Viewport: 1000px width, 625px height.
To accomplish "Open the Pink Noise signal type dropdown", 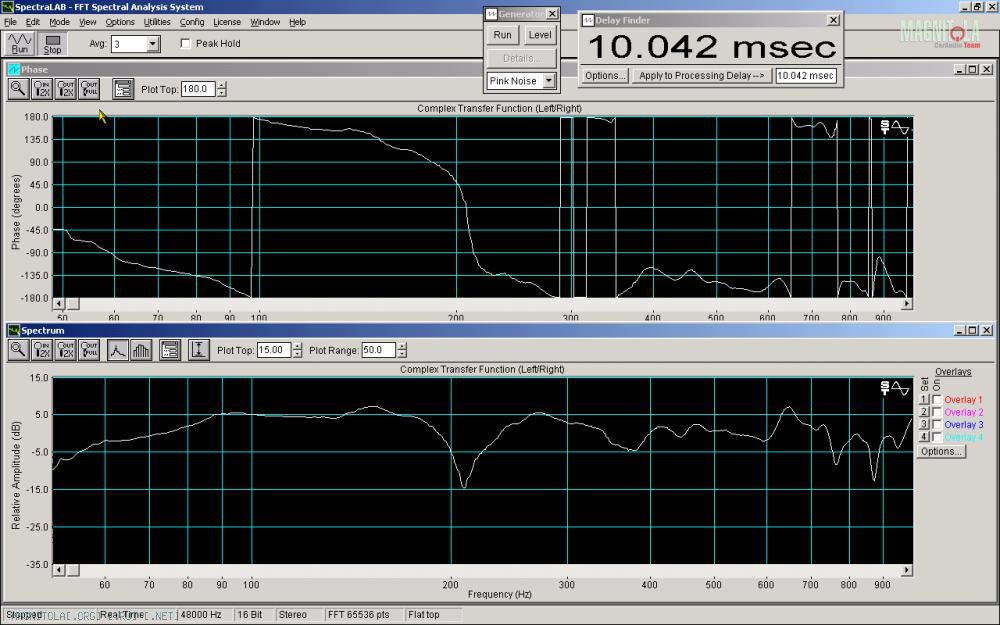I will (548, 81).
